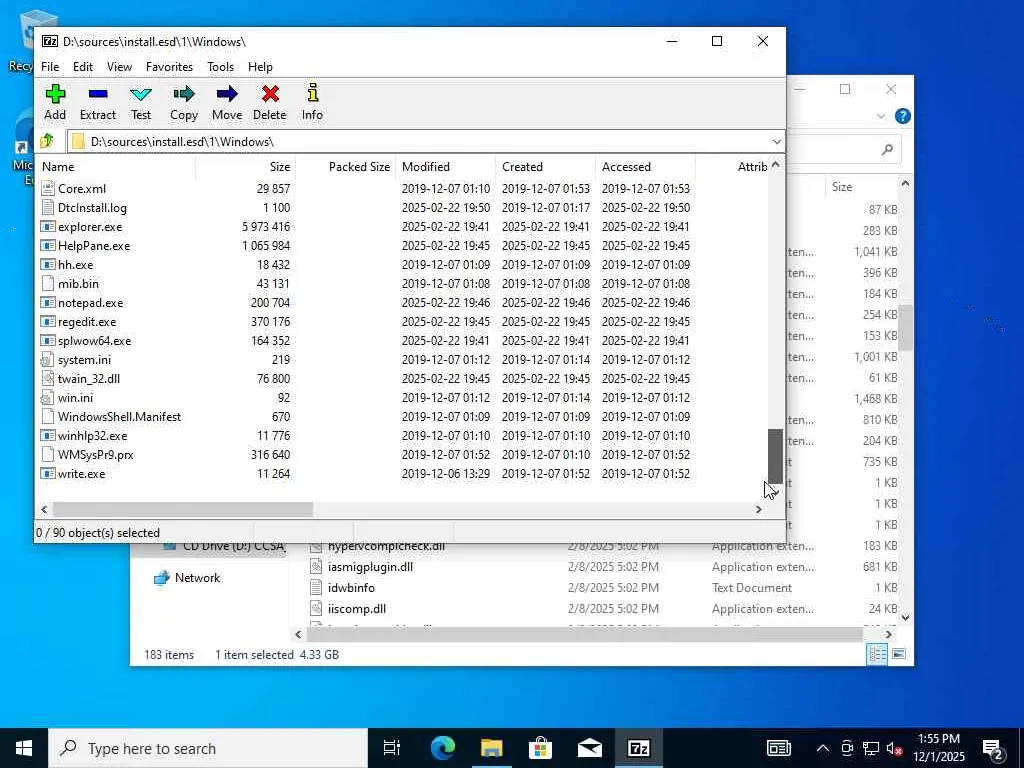
Task: Select the regedit.exe file icon
Action: pos(47,321)
